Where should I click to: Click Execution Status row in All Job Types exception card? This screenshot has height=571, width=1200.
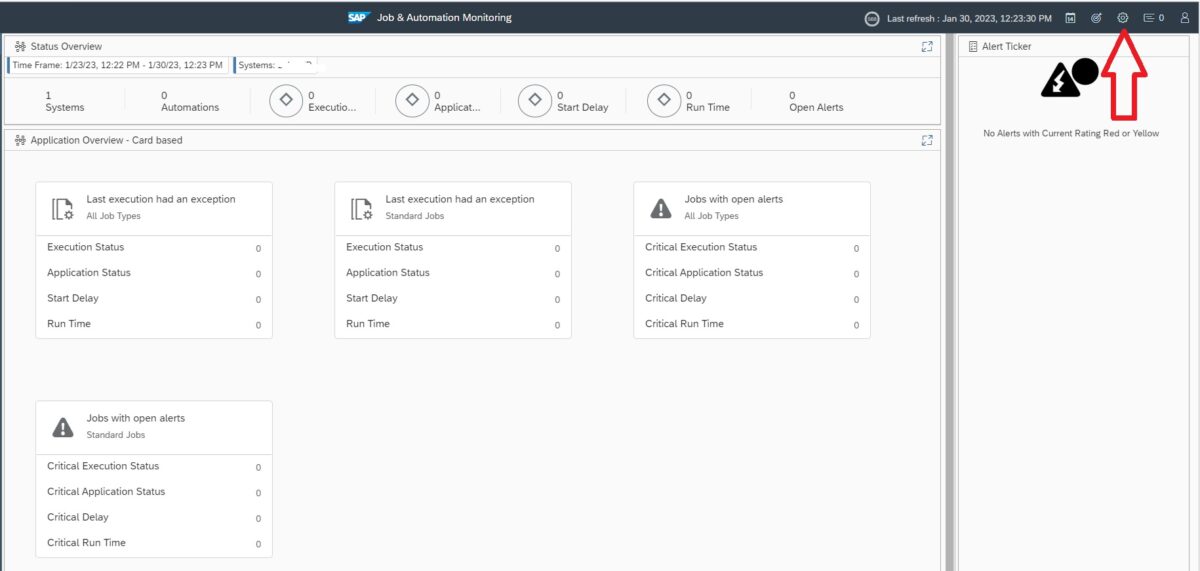pyautogui.click(x=154, y=248)
